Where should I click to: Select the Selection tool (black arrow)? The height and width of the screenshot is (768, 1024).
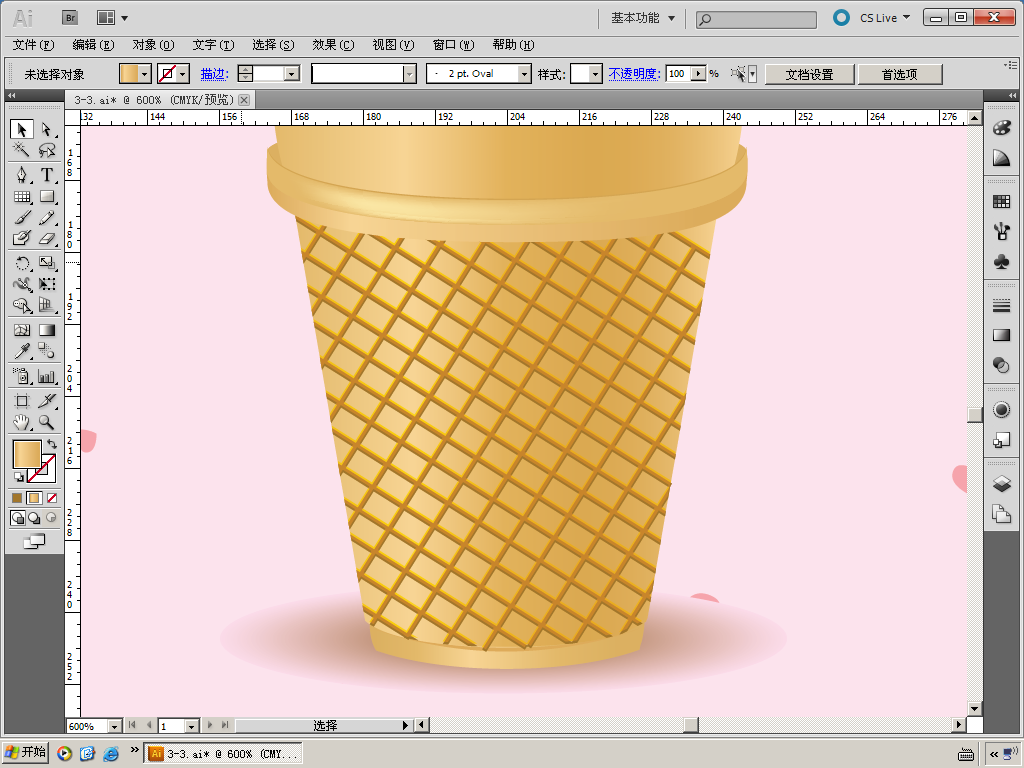click(x=22, y=129)
